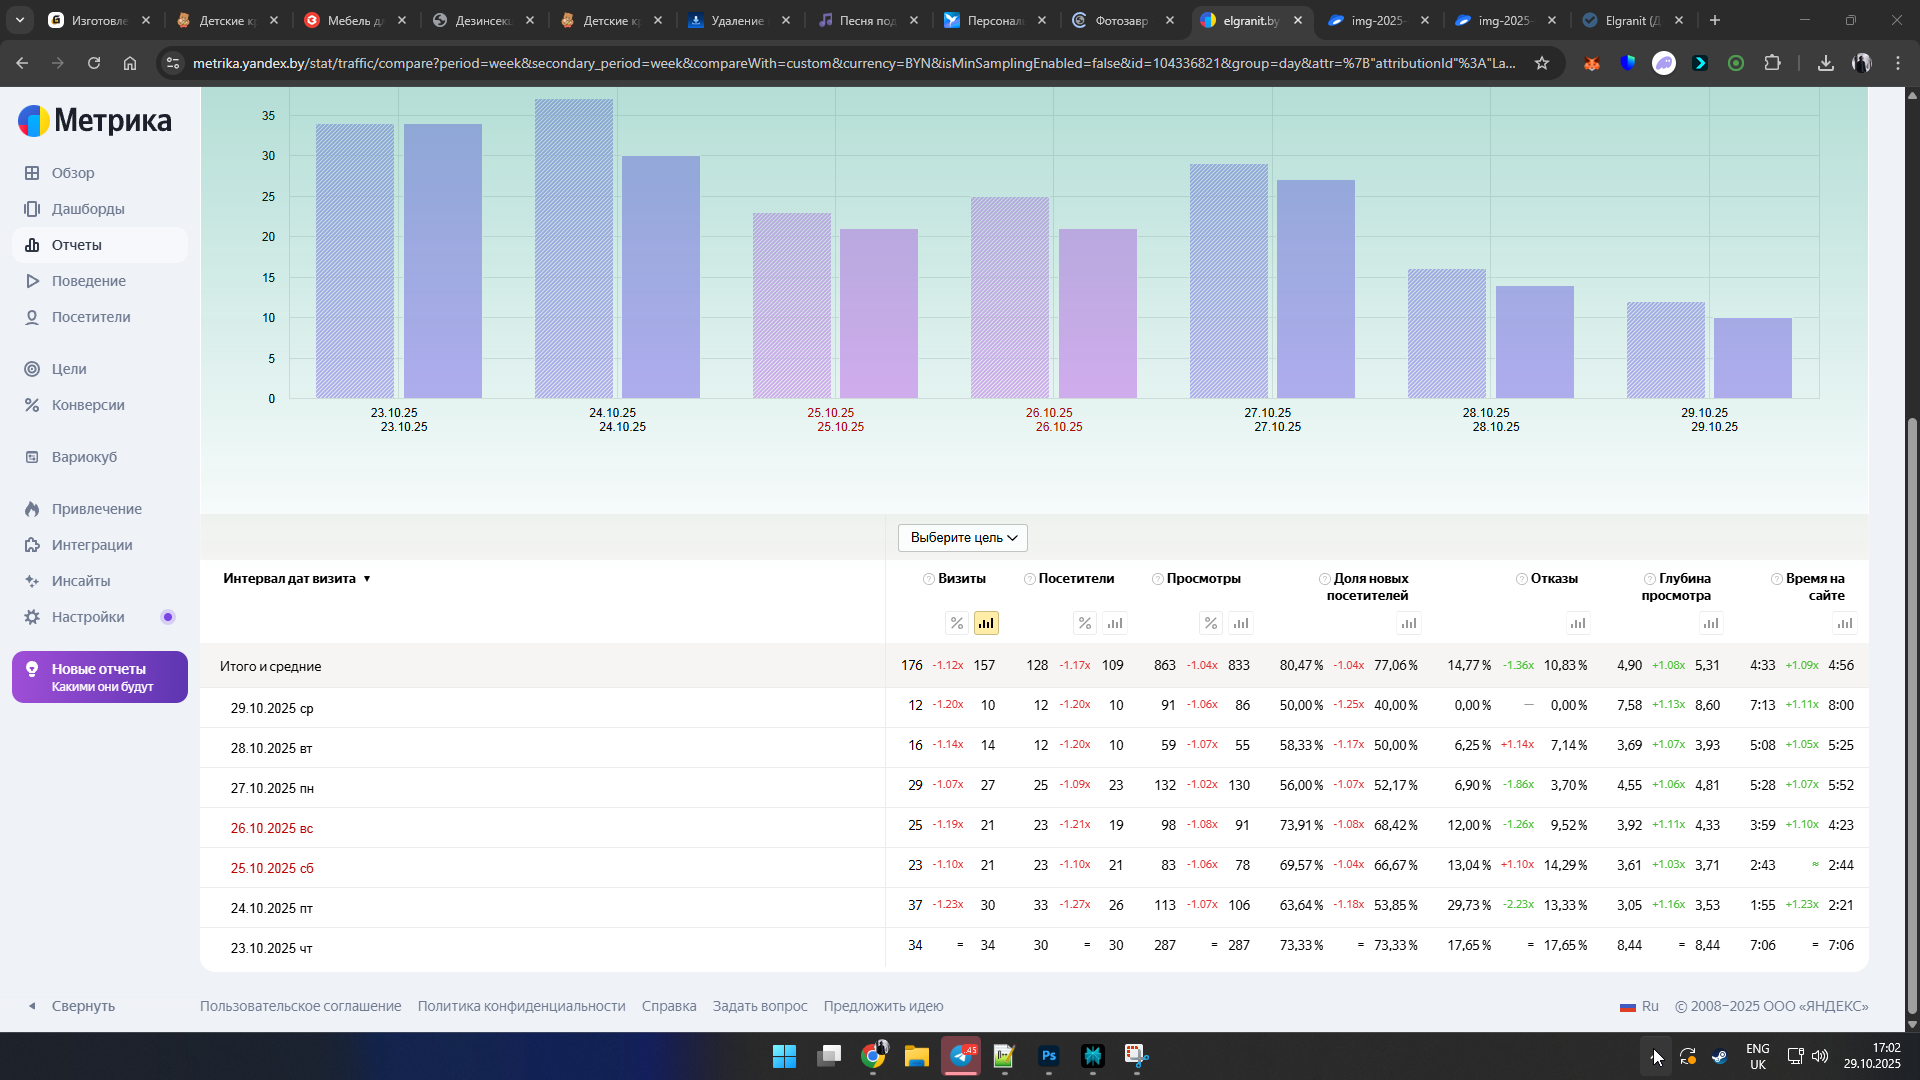This screenshot has width=1920, height=1080.
Task: Enable percent mode for Посетители column
Action: 1085,623
